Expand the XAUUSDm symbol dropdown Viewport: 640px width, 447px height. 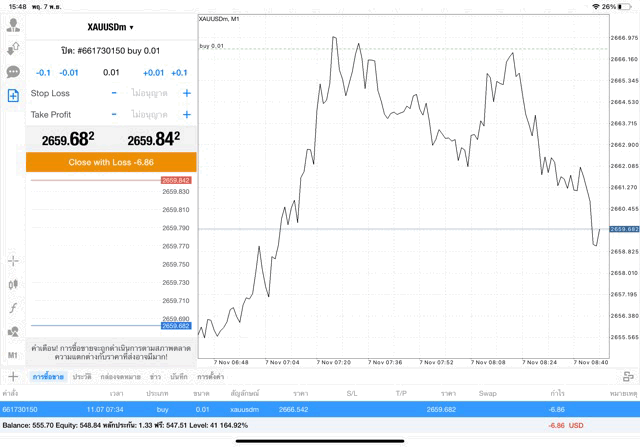[x=111, y=27]
